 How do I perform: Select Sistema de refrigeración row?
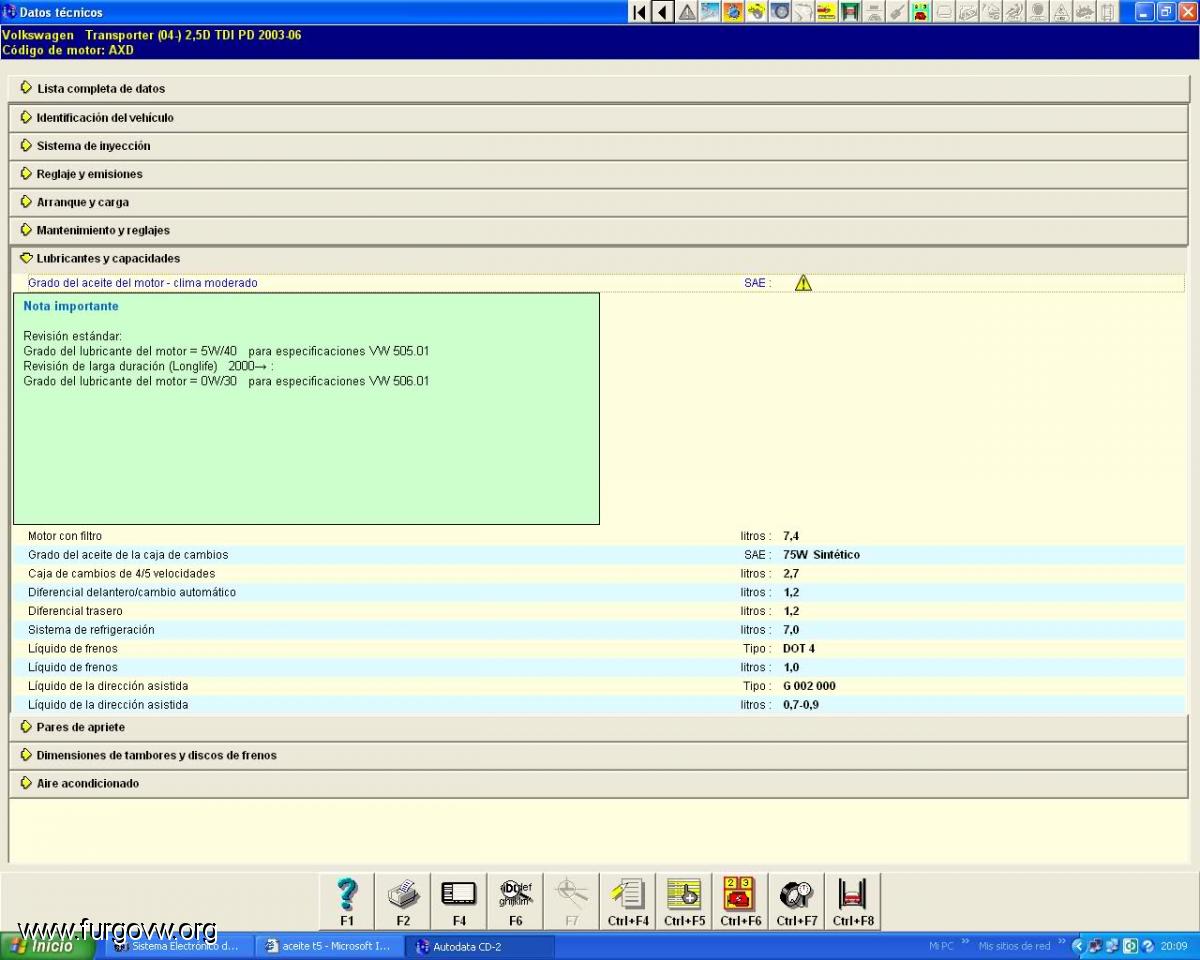[x=599, y=630]
